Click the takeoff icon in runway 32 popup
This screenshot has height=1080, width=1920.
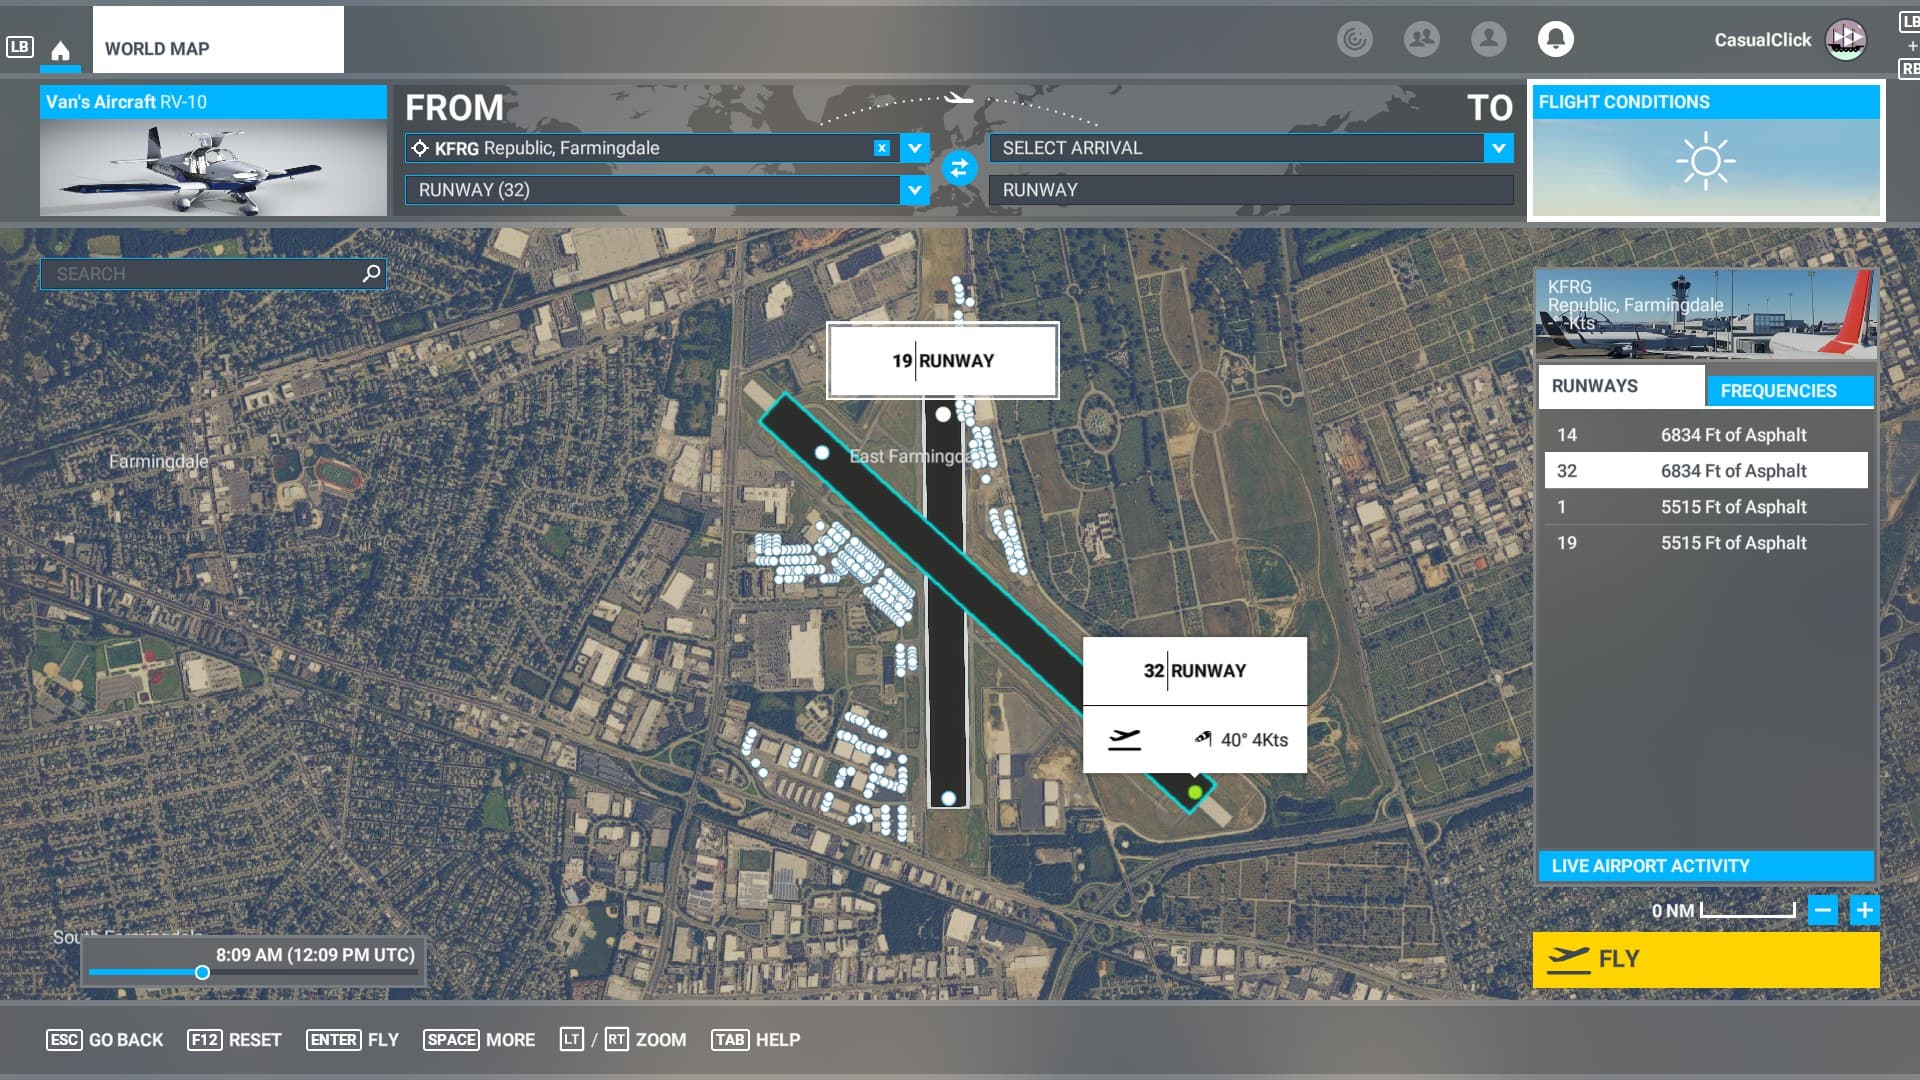coord(1124,739)
